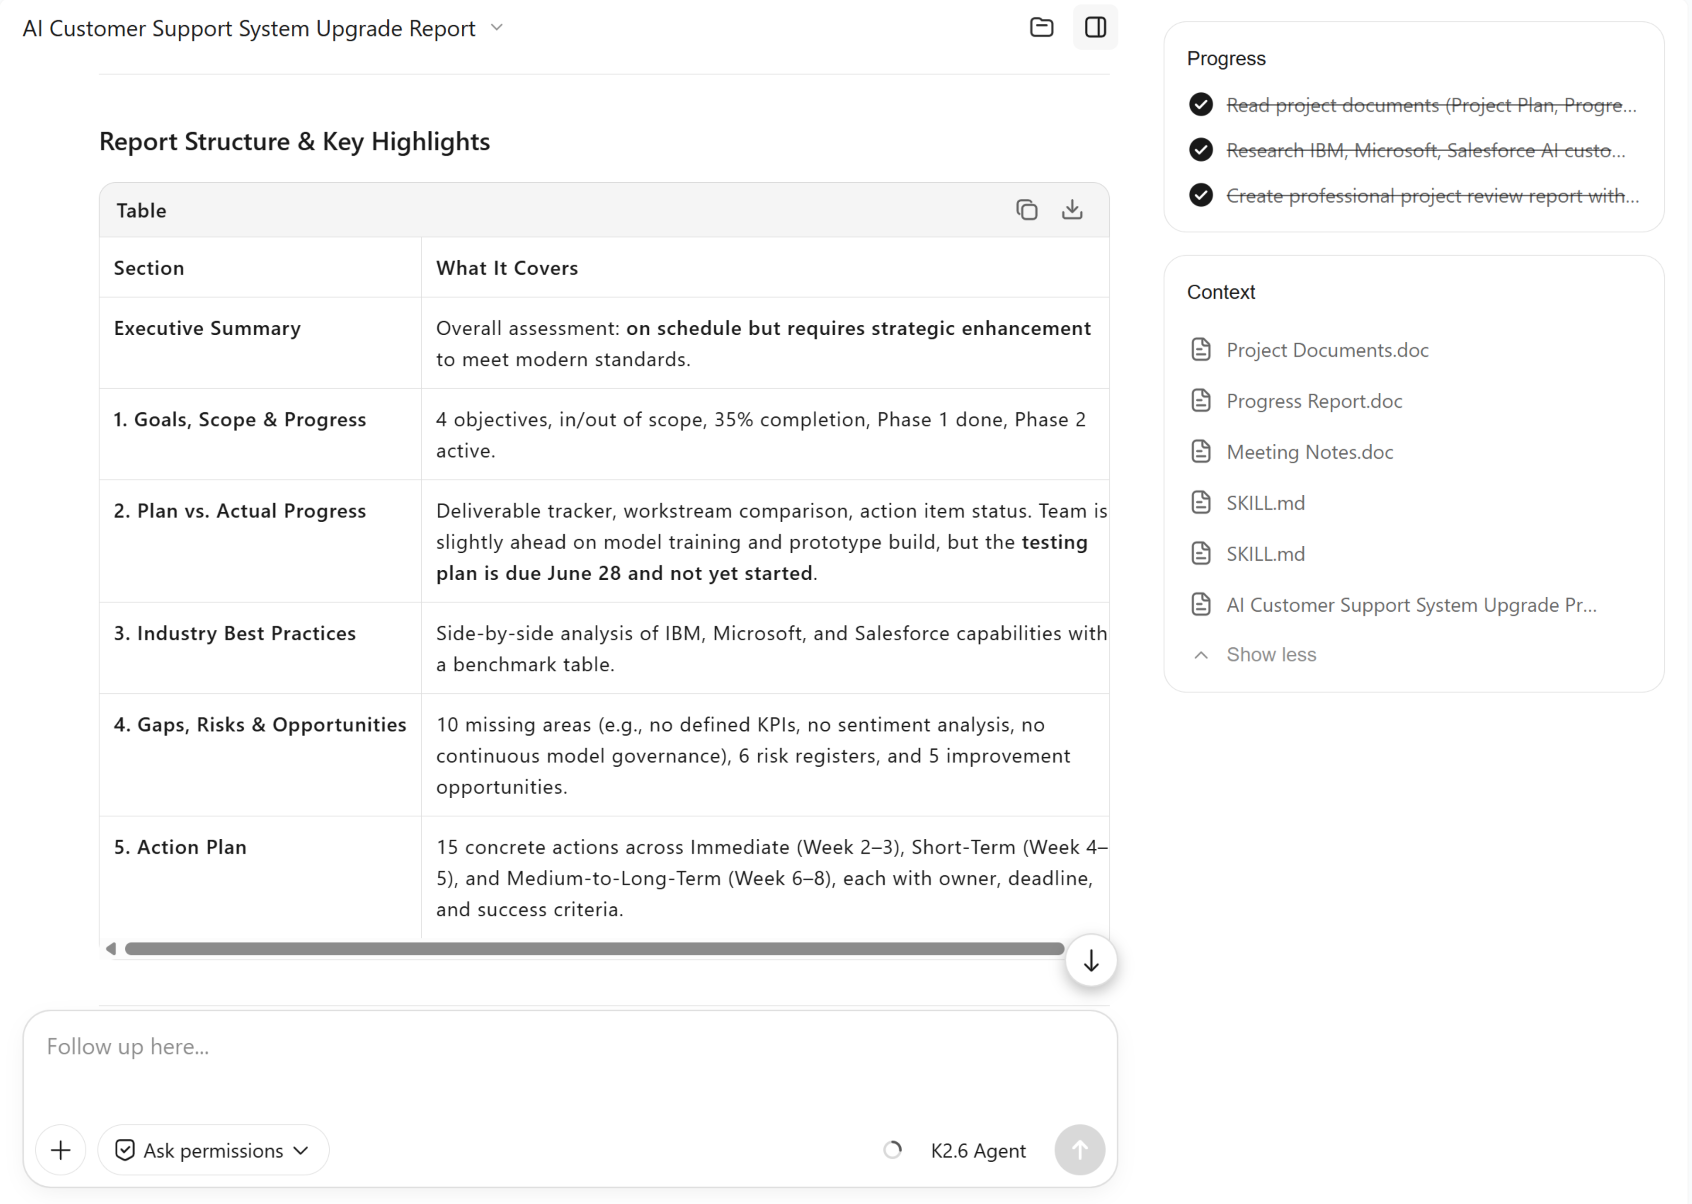Open the report title dropdown chevron
Image resolution: width=1692 pixels, height=1204 pixels.
pyautogui.click(x=497, y=28)
